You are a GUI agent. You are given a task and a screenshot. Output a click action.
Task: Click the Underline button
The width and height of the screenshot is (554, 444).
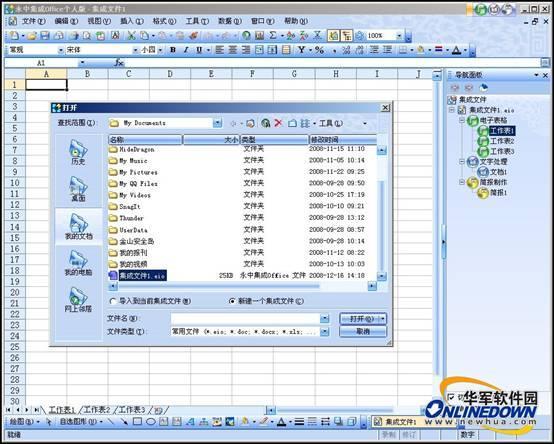point(199,50)
